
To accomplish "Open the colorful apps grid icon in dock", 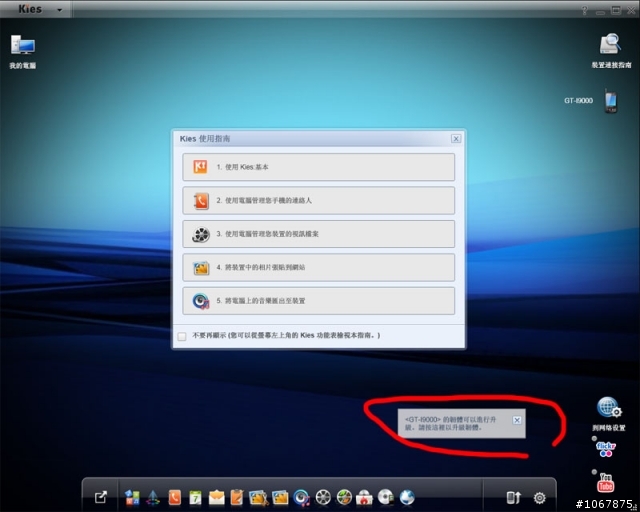I will (132, 498).
